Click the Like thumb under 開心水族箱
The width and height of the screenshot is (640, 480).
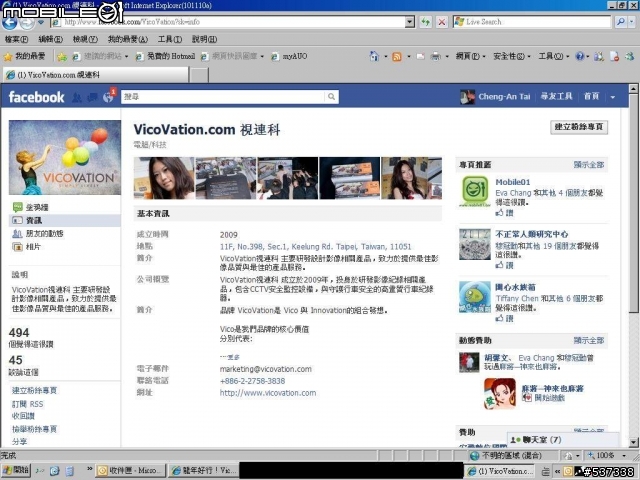point(500,318)
